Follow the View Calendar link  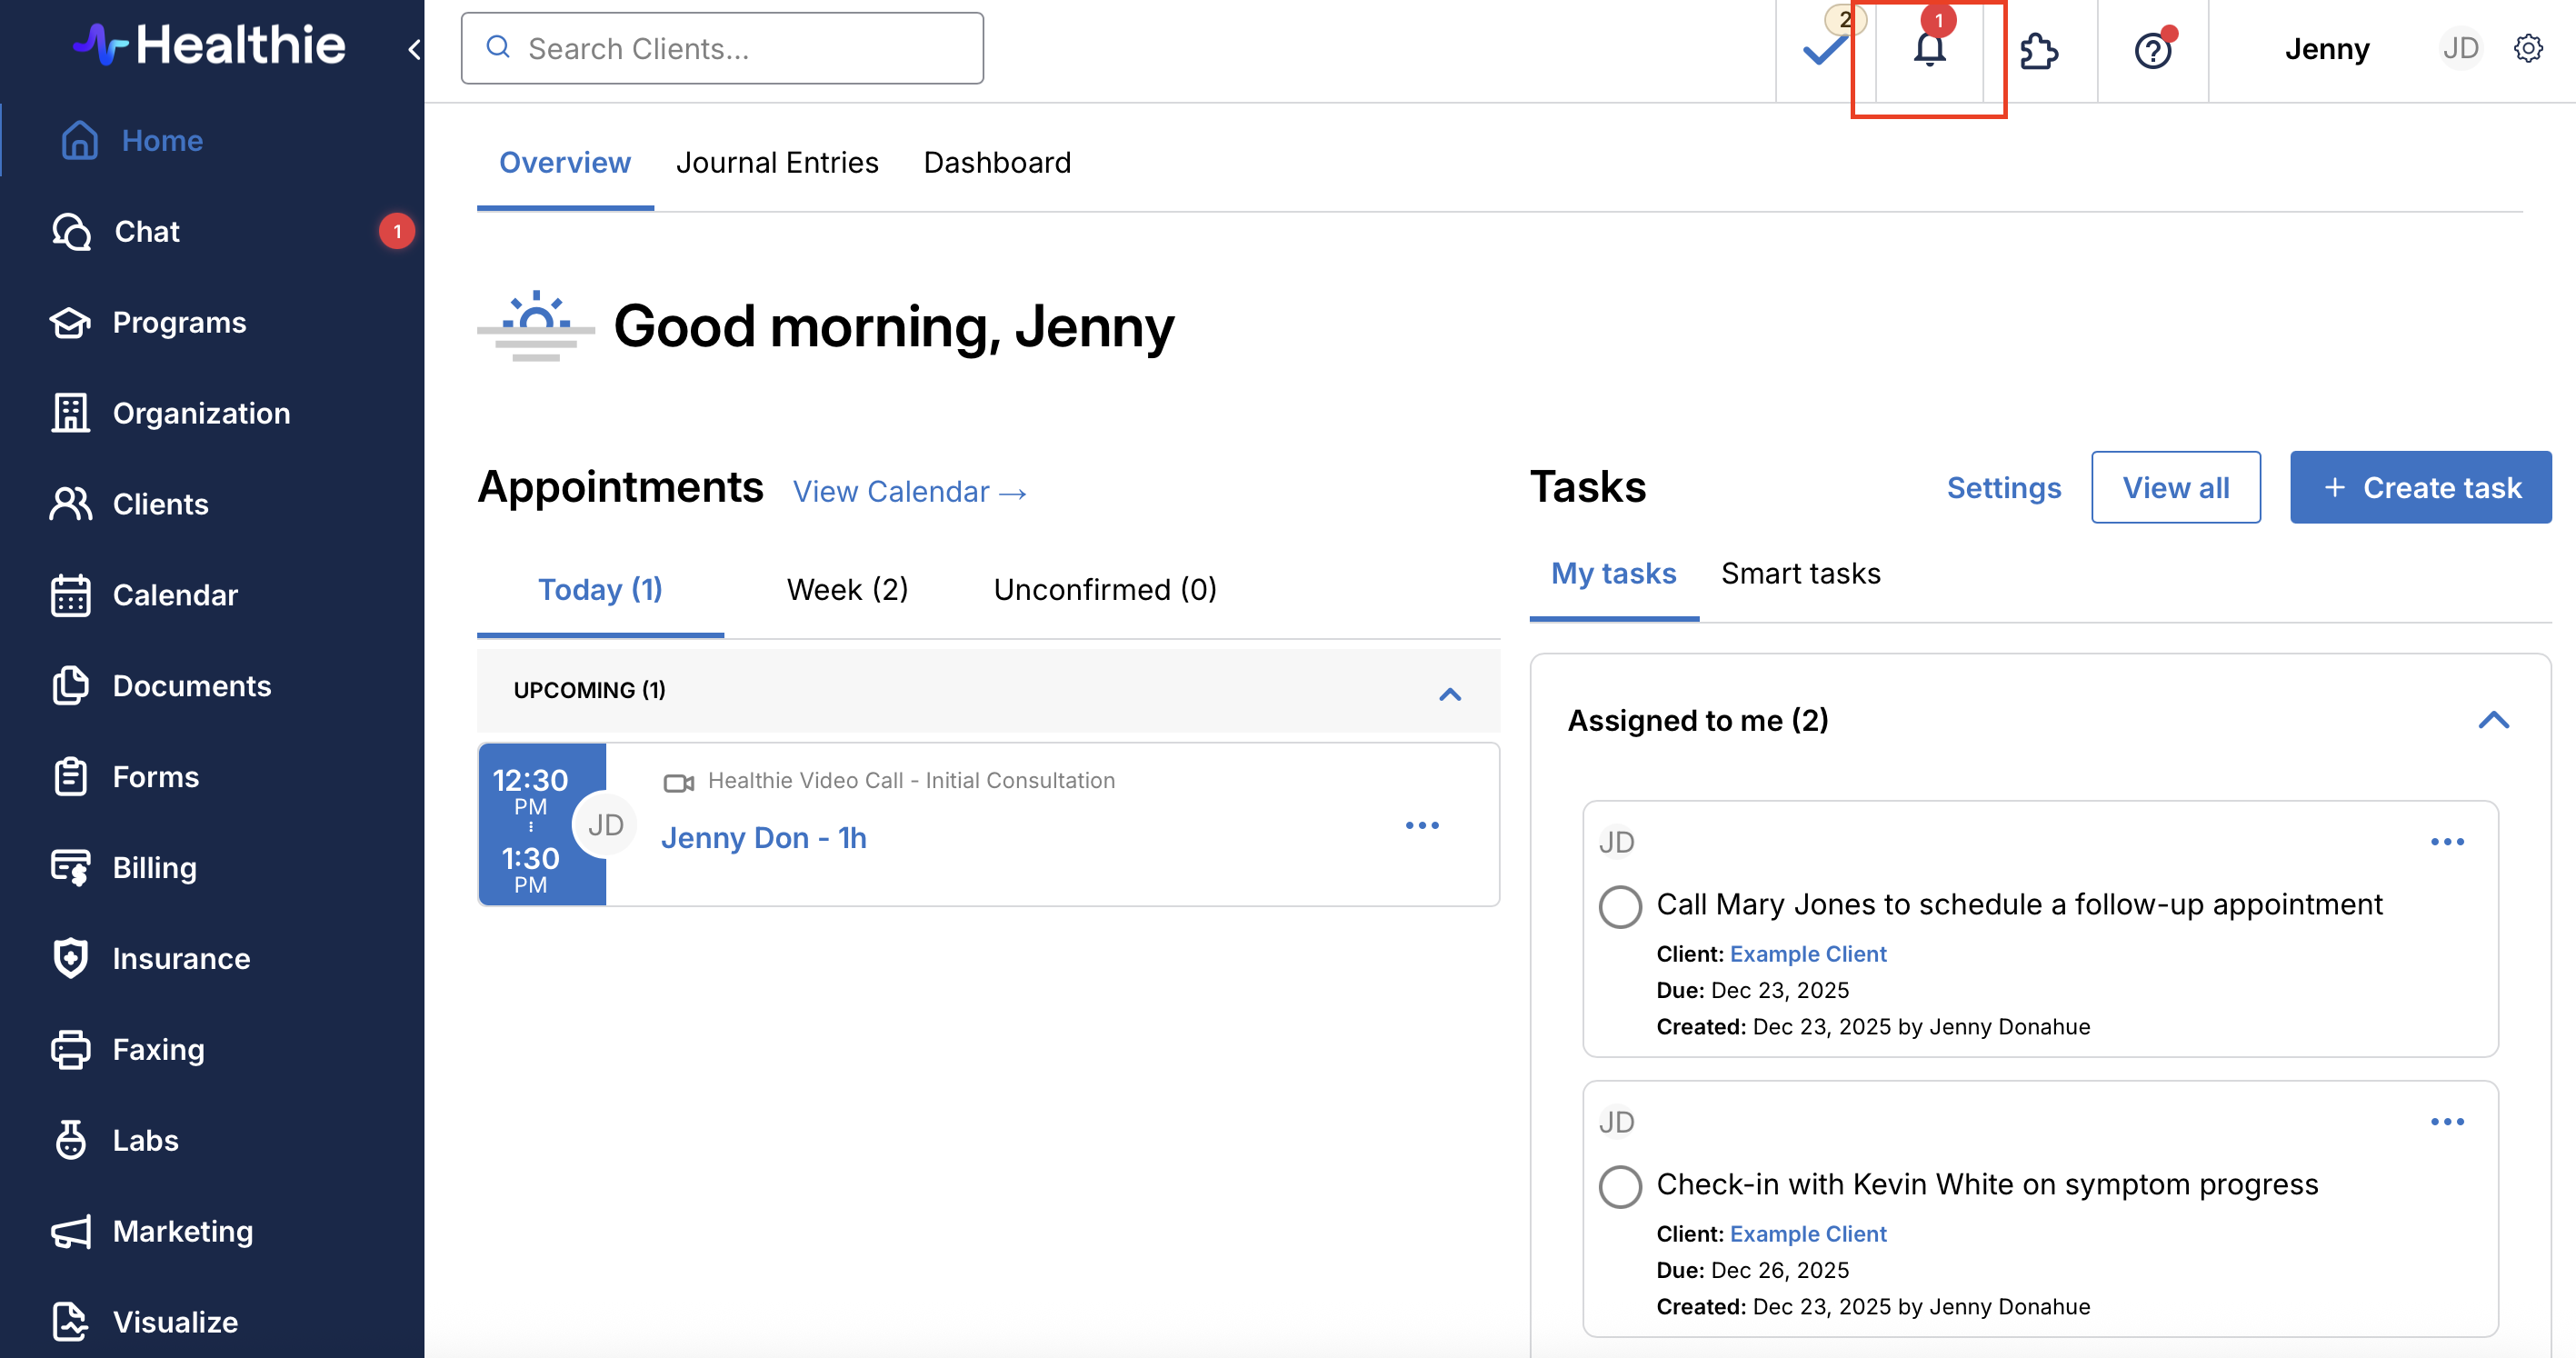click(x=909, y=492)
